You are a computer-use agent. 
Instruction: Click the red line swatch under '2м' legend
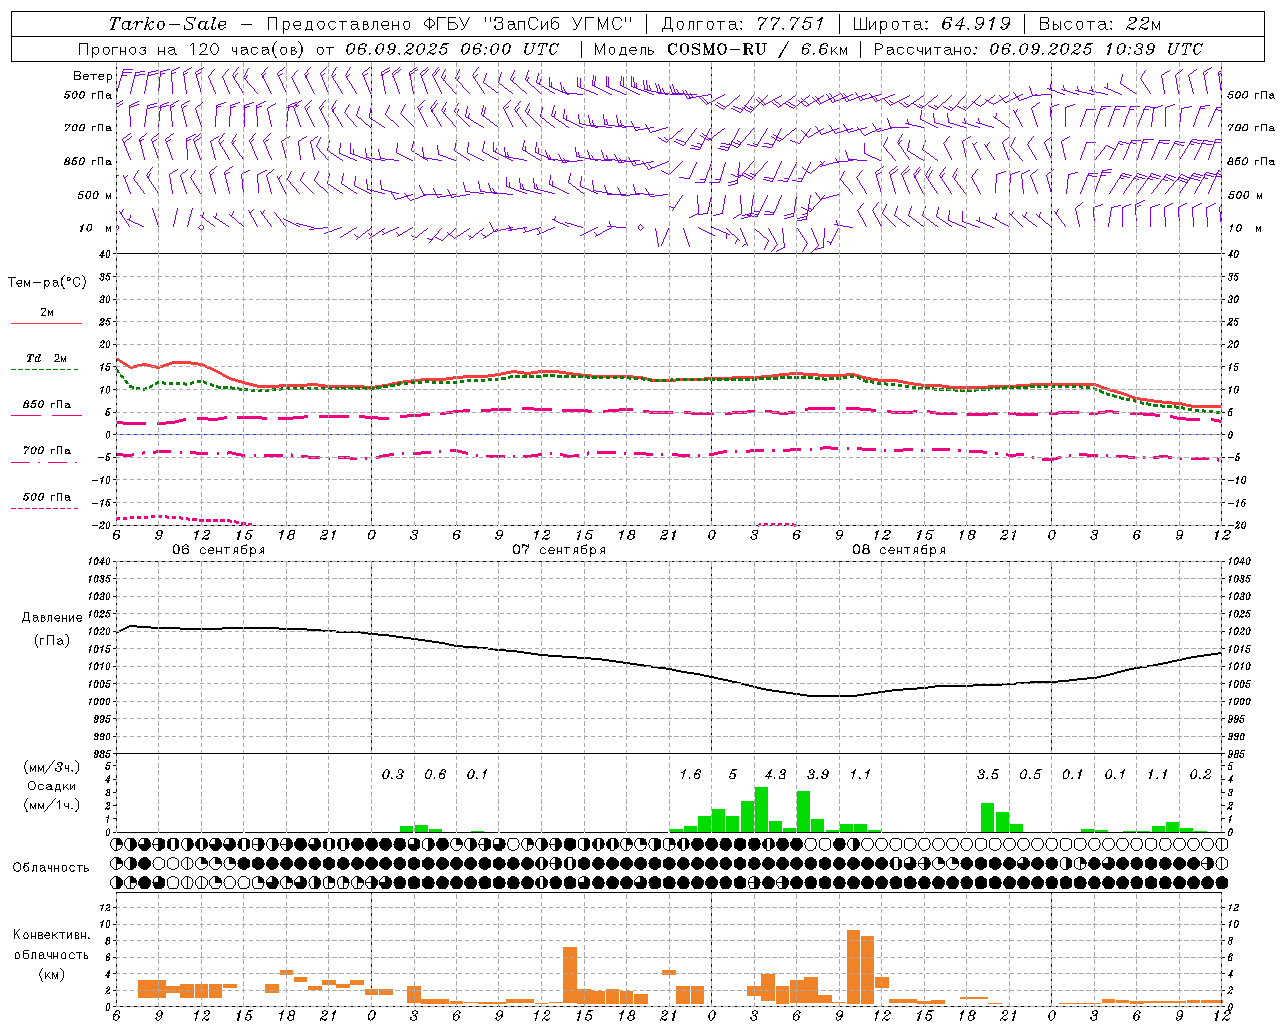46,323
